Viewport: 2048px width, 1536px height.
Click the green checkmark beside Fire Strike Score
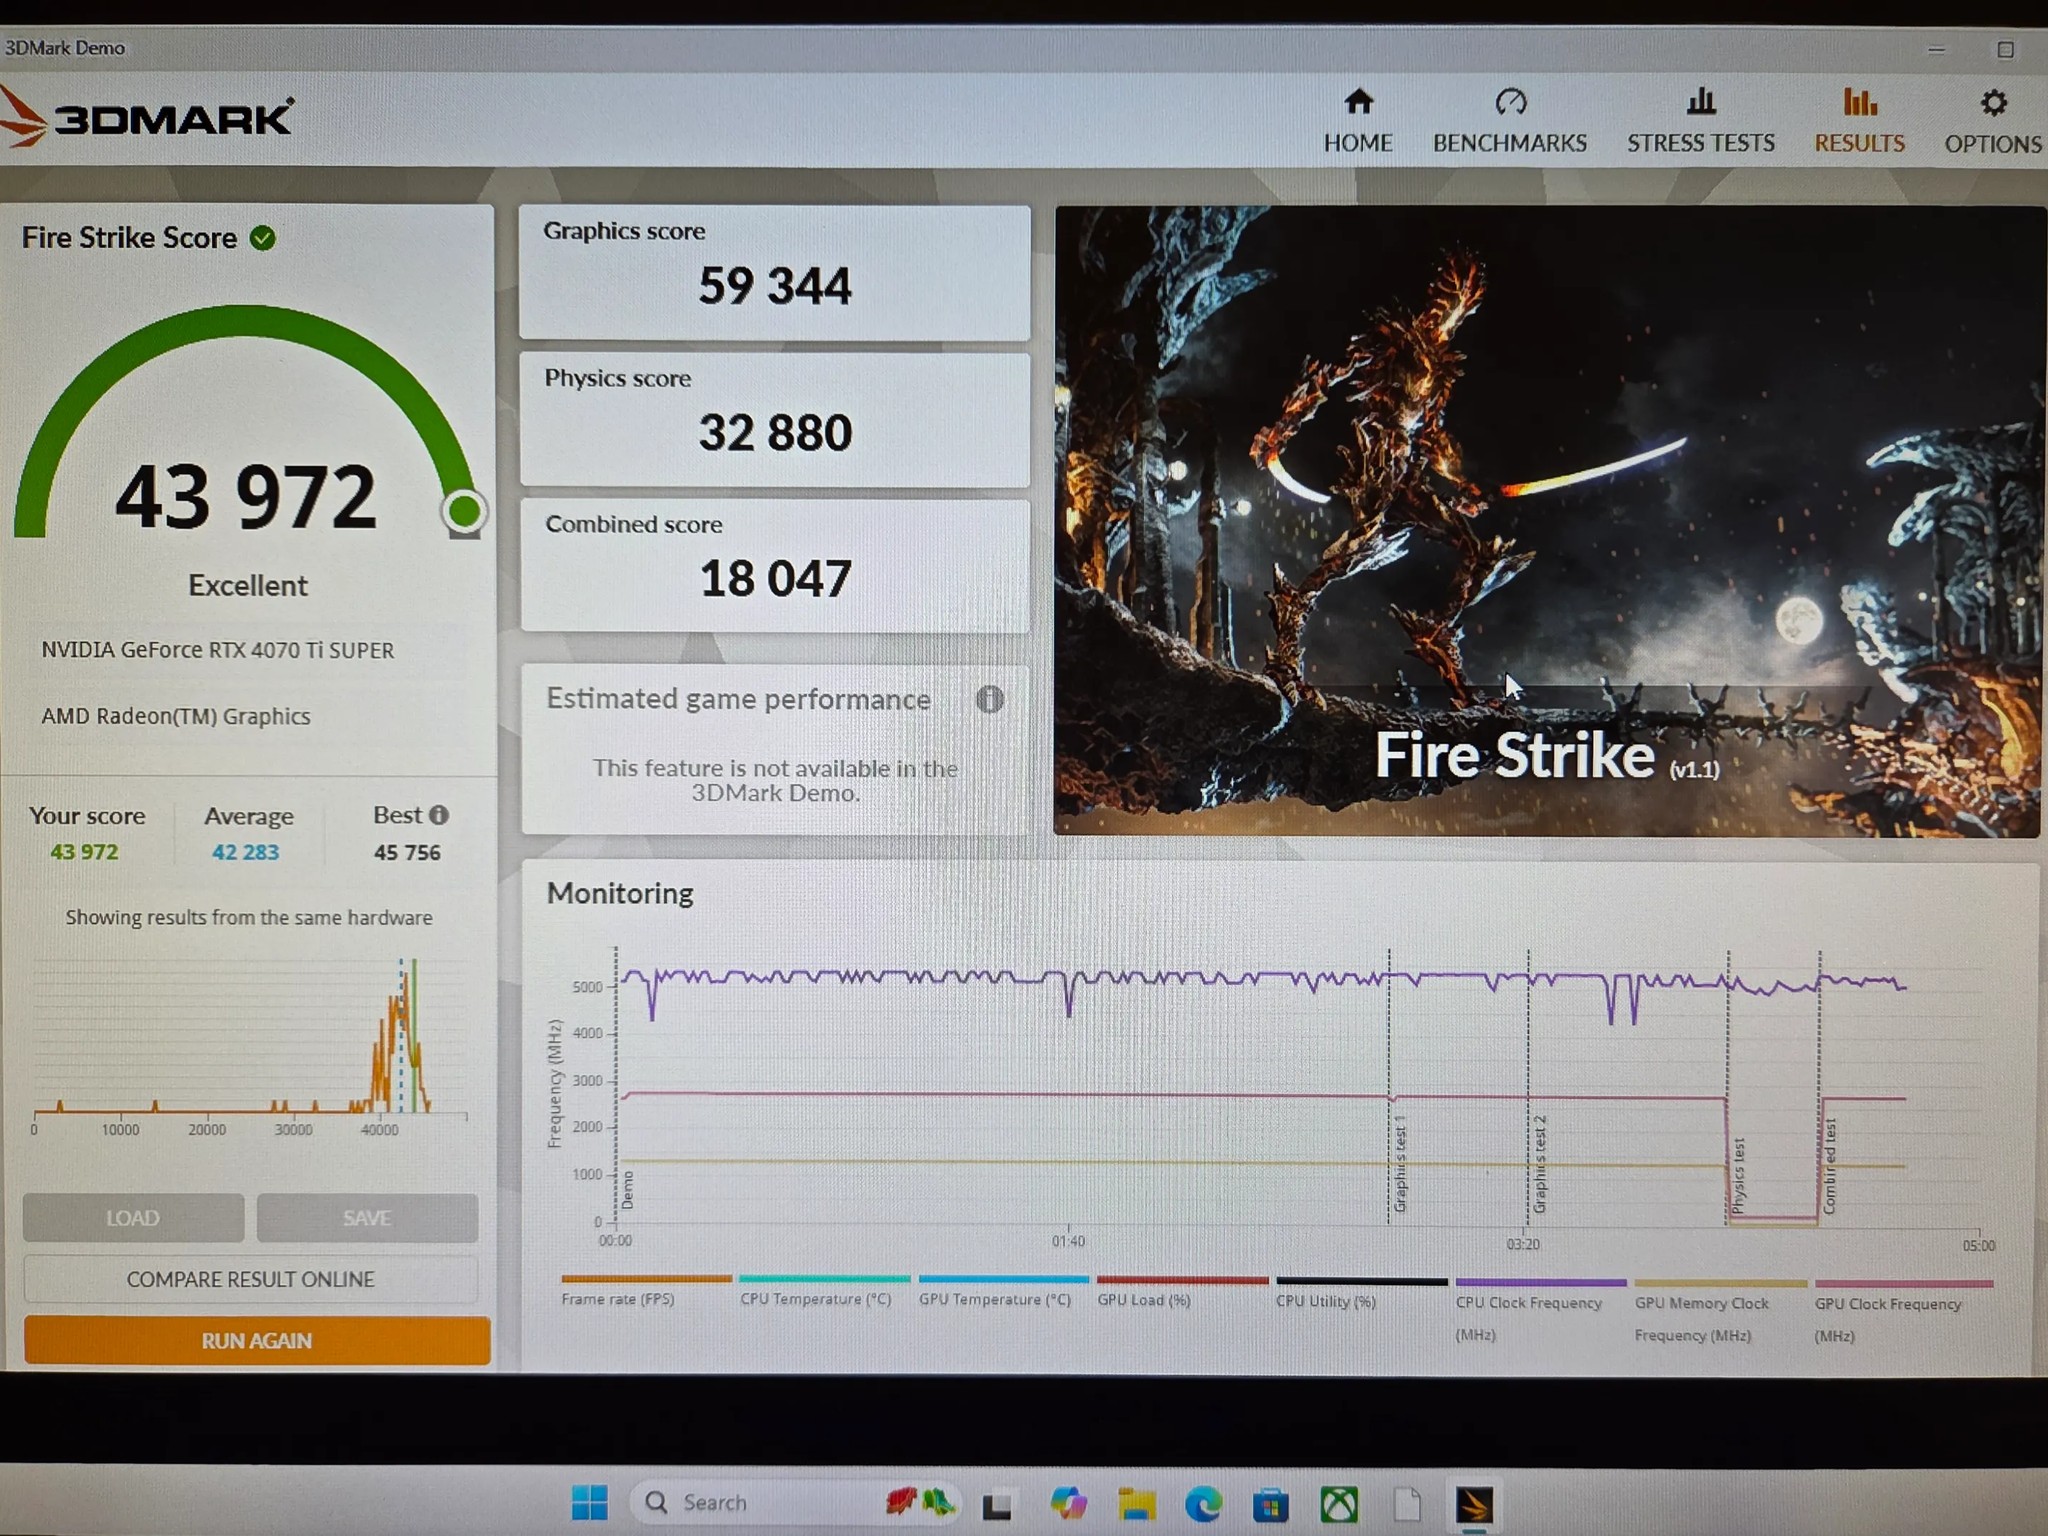pyautogui.click(x=263, y=238)
